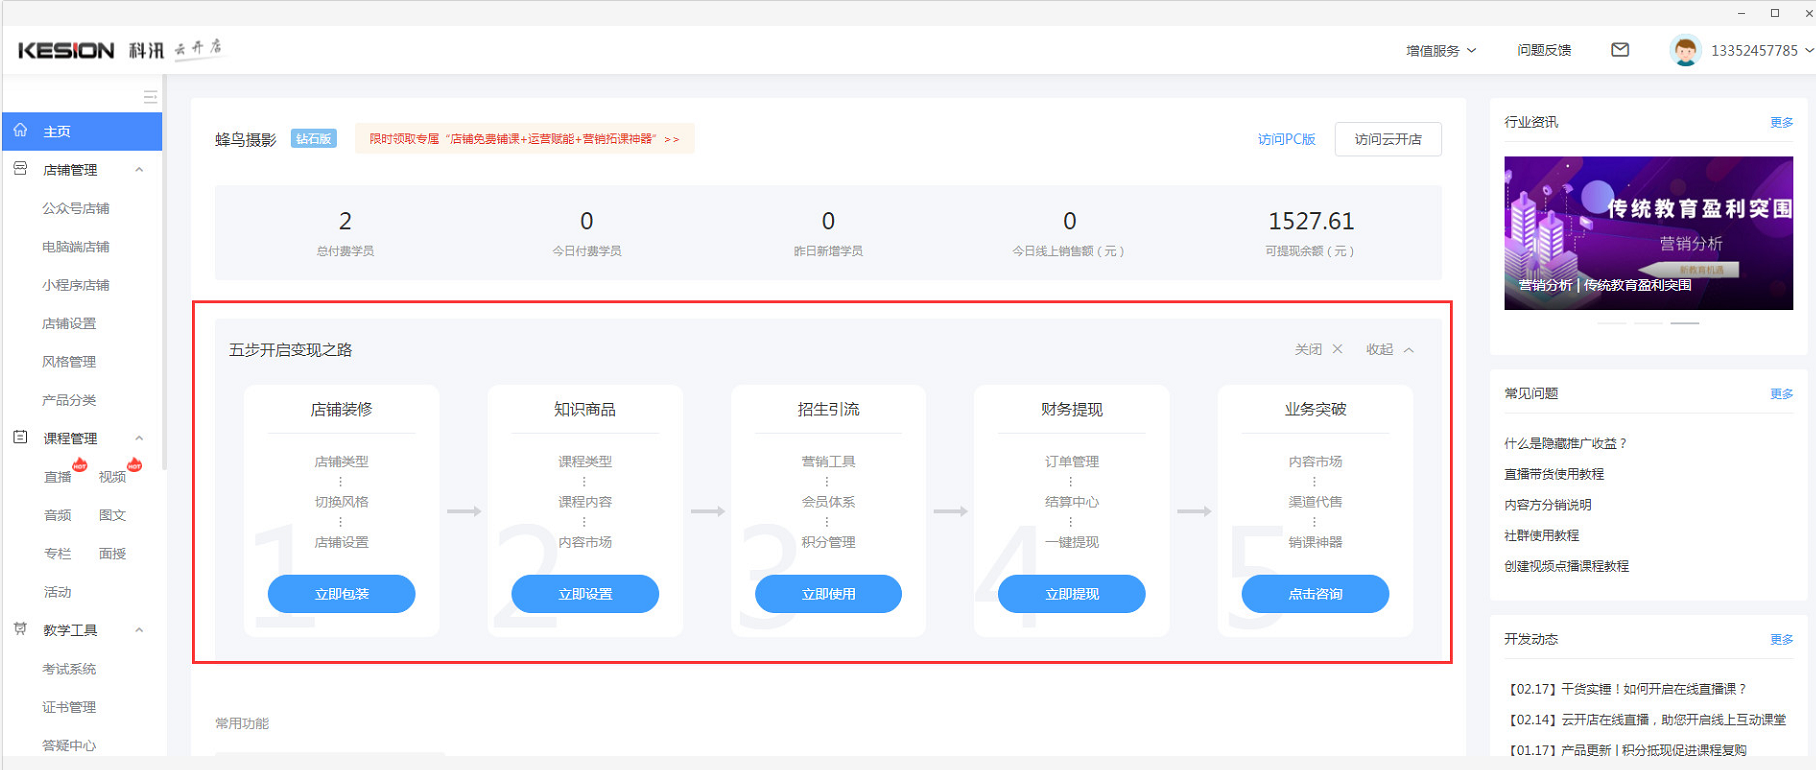Collapse the panel with 收起
This screenshot has width=1816, height=770.
(x=1390, y=349)
